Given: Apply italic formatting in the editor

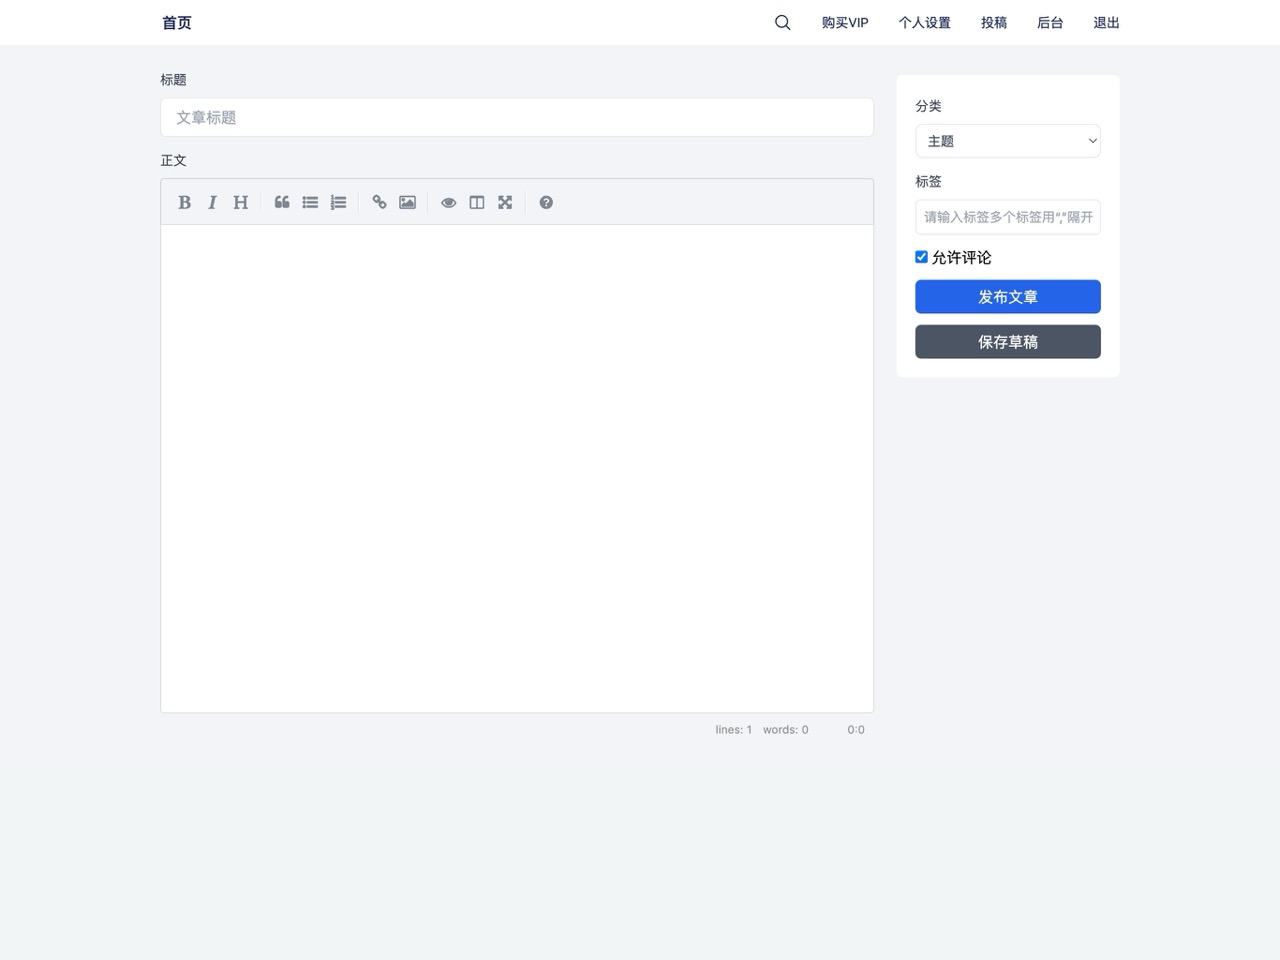Looking at the screenshot, I should point(212,202).
